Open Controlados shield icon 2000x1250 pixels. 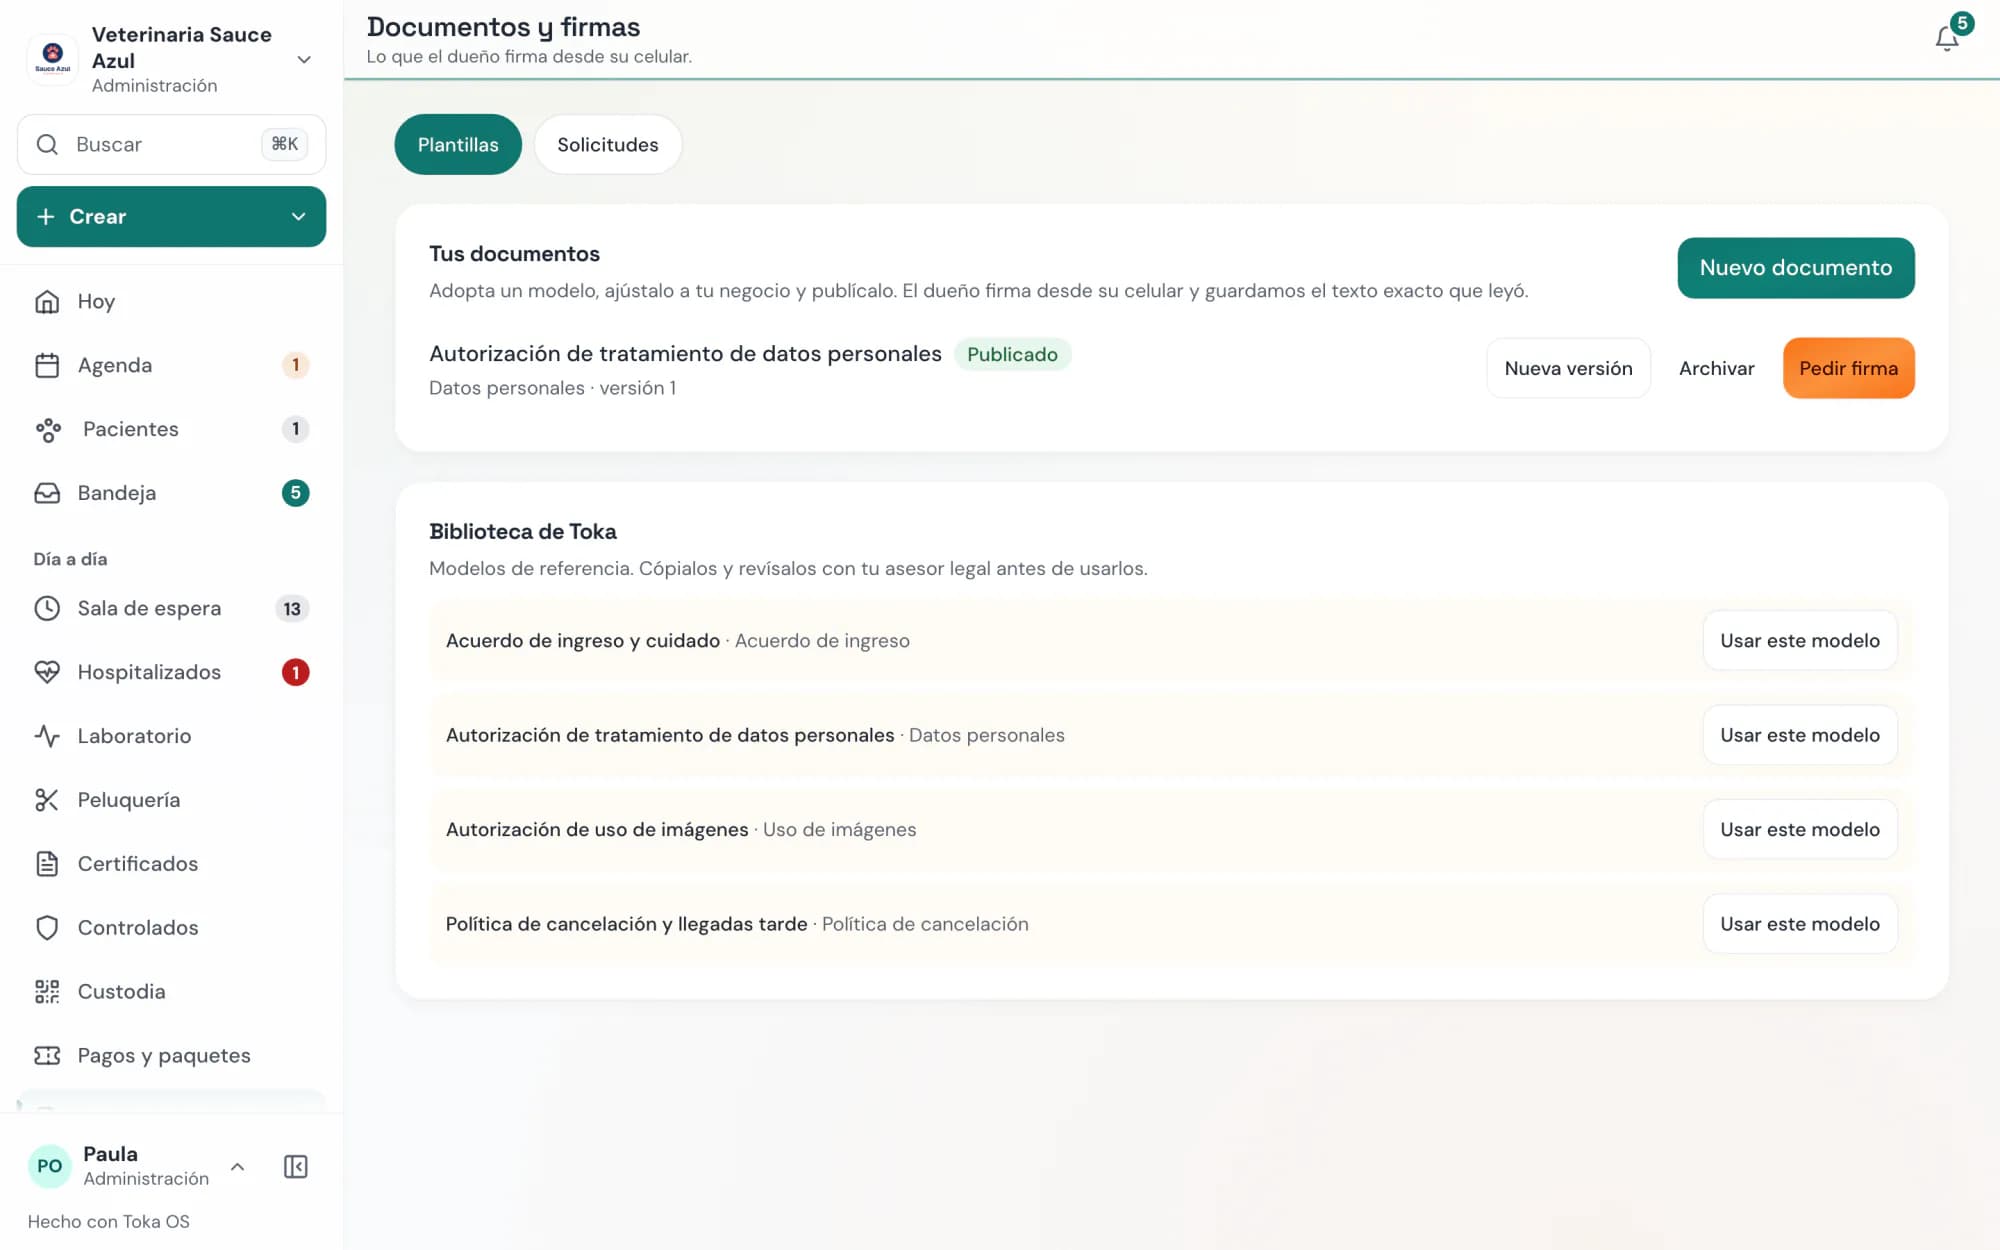click(x=47, y=928)
